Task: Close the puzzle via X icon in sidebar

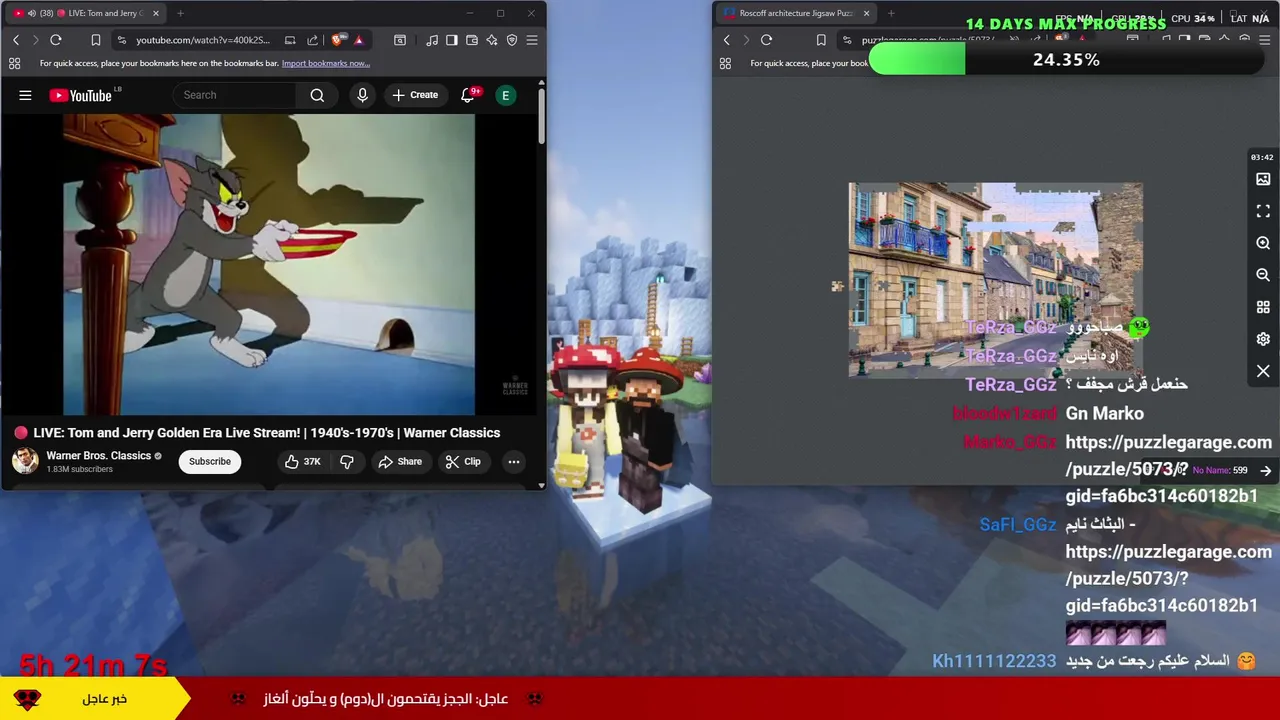Action: click(x=1263, y=371)
